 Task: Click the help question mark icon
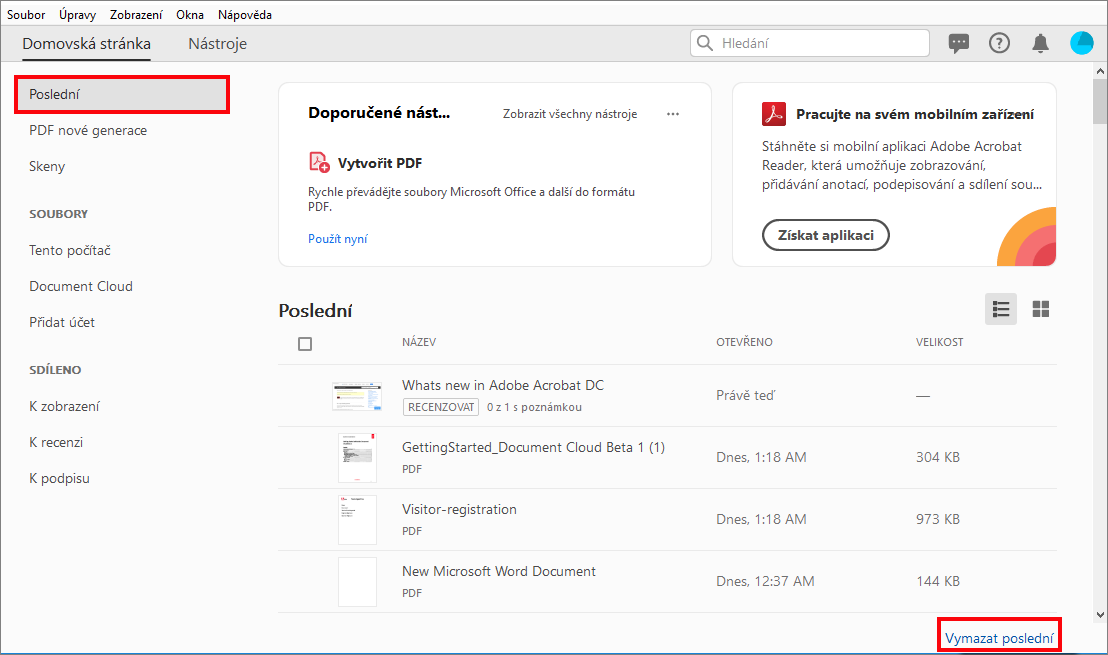(999, 43)
